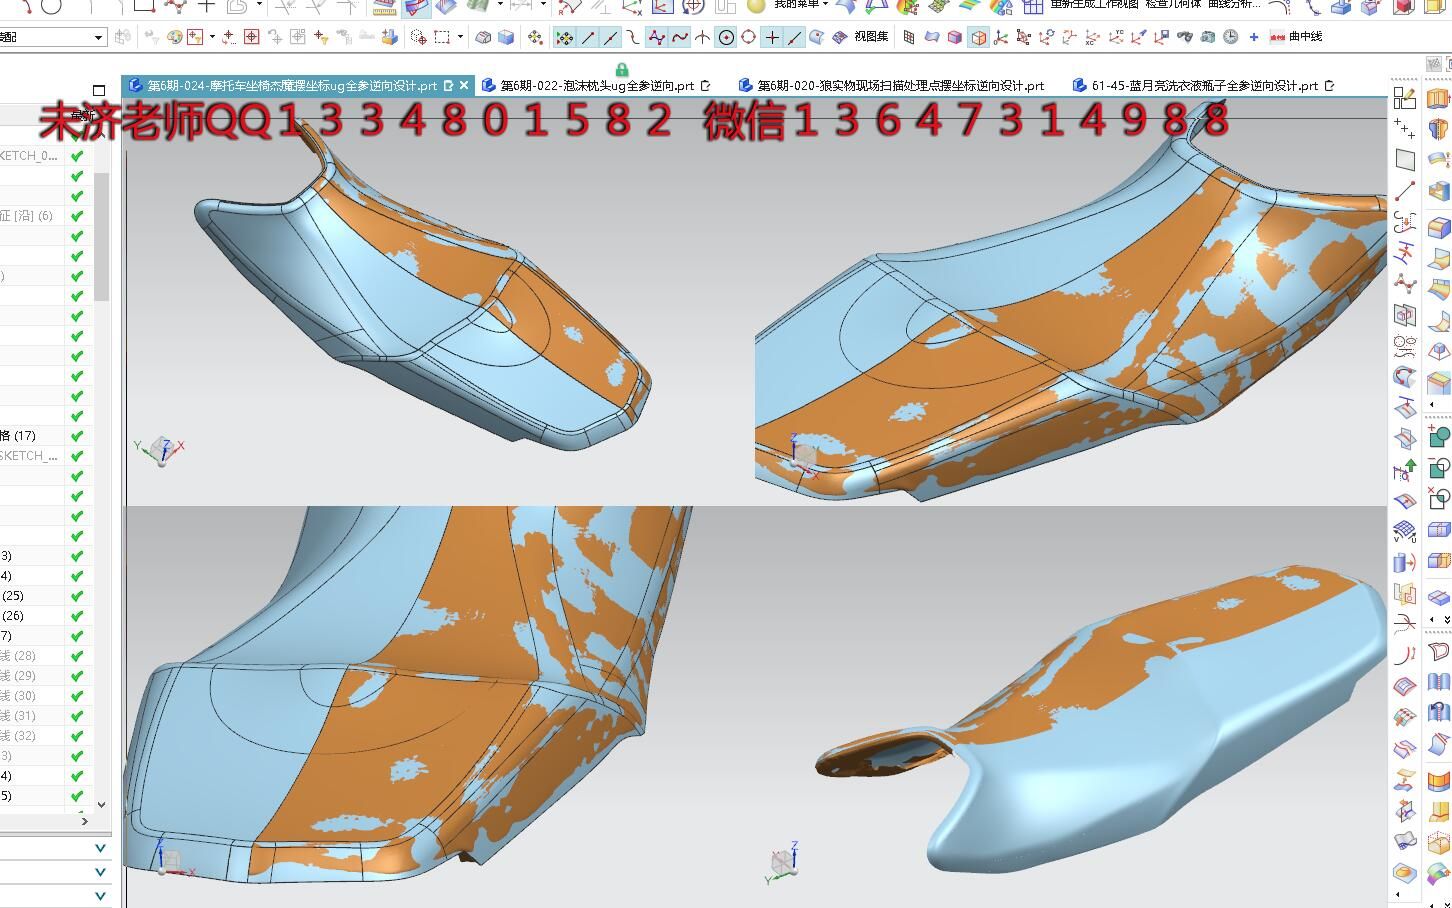Screen dimensions: 1452x908
Task: Select the Line tool in right toolbar
Action: (1405, 190)
